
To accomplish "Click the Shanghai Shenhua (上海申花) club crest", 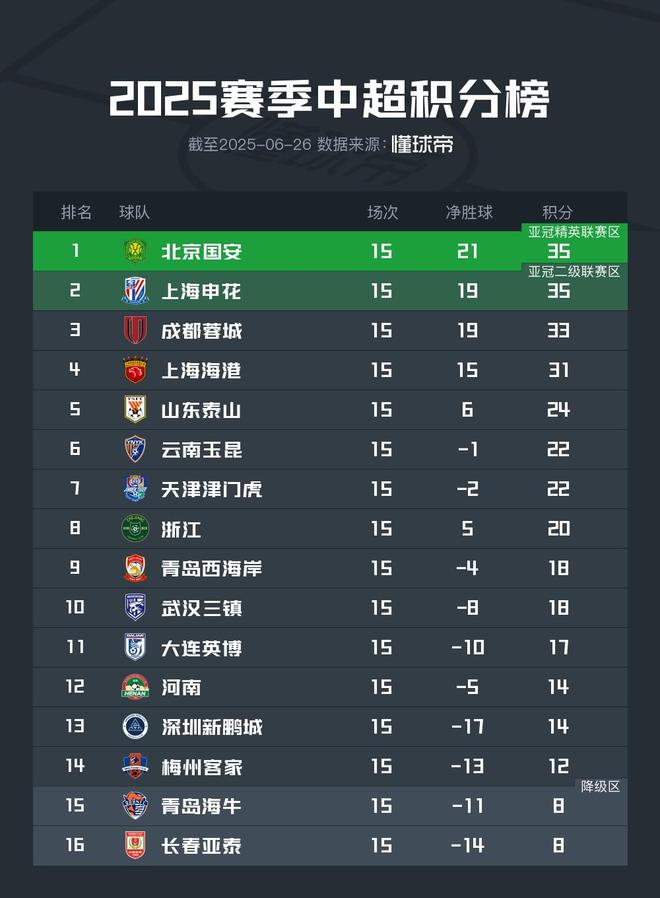I will coord(135,291).
